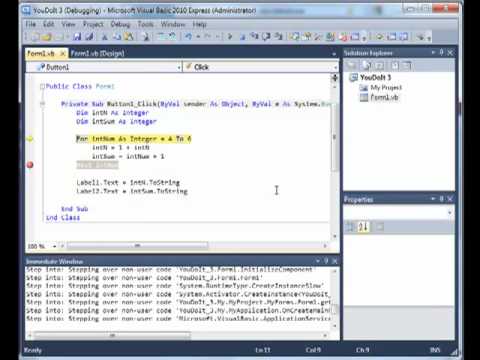Screen dimensions: 480x360
Task: Cut selection using the scissors icon
Action: [x=104, y=37]
